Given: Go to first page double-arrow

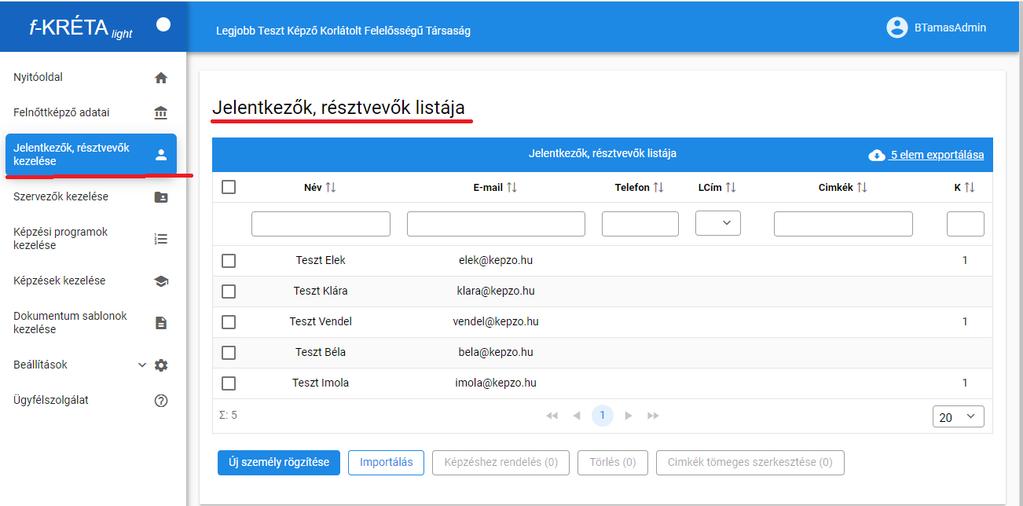Looking at the screenshot, I should (552, 416).
